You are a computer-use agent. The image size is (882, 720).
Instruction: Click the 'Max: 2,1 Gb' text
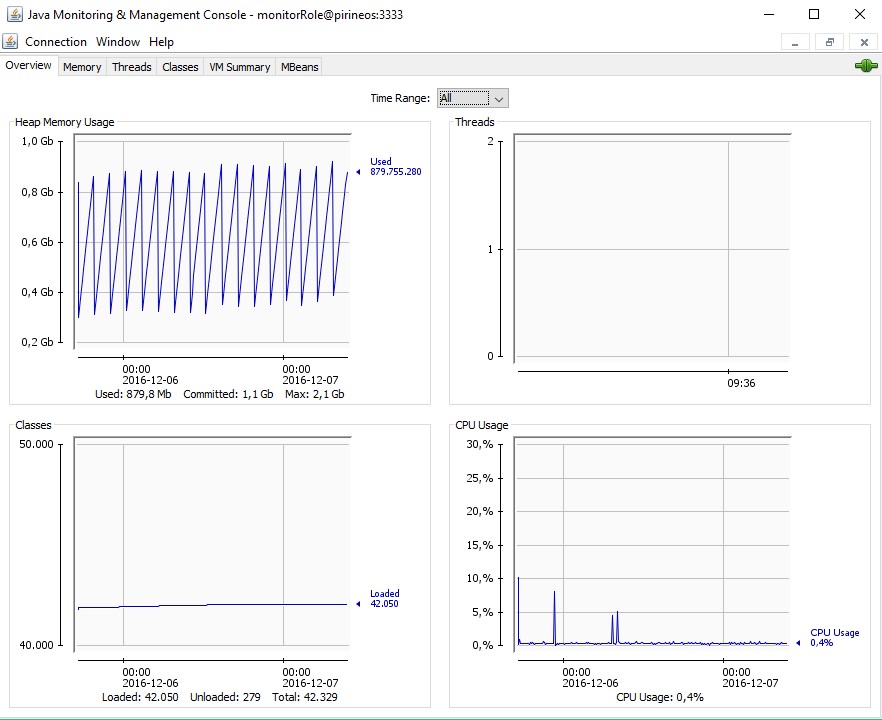pos(314,394)
